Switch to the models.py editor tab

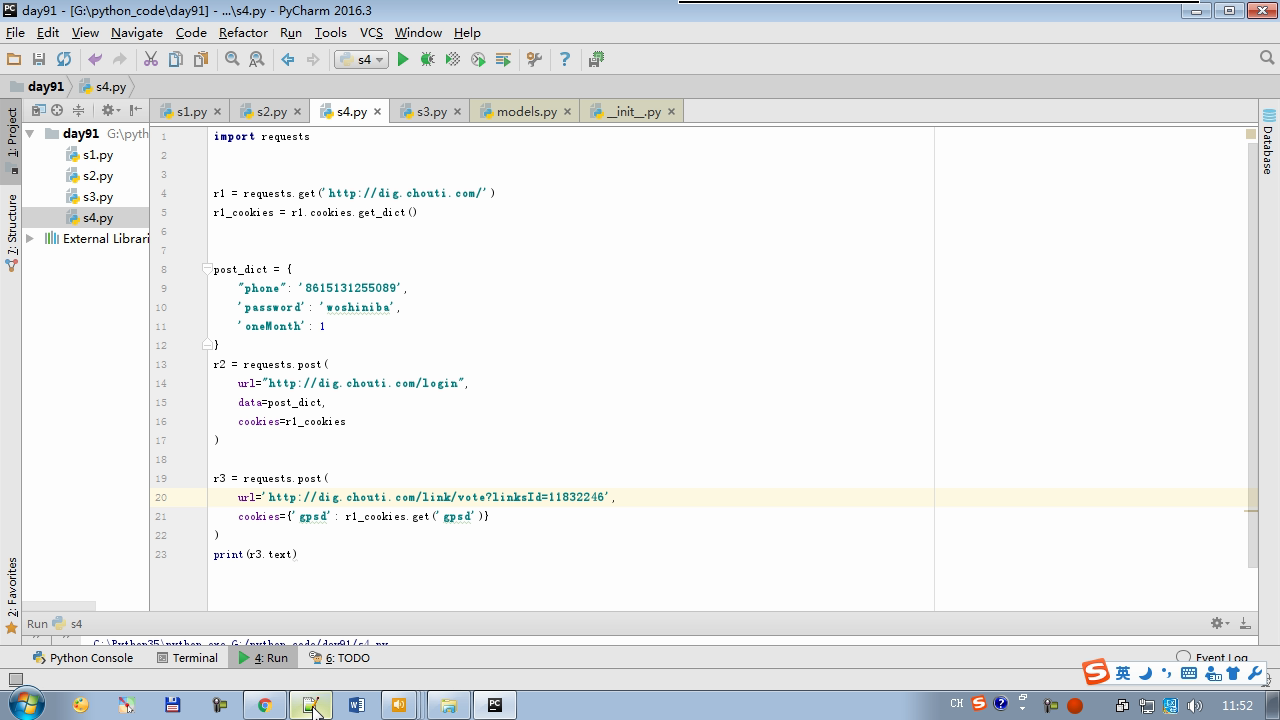(526, 112)
